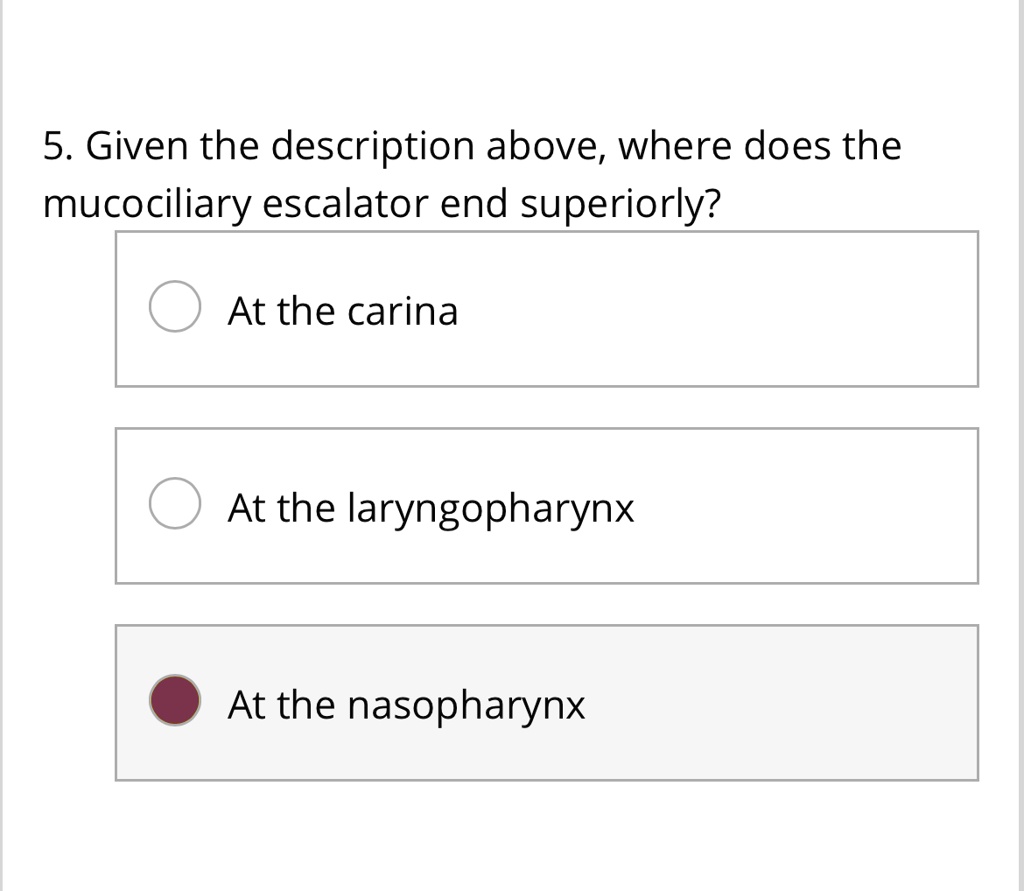Select the "At the carina" radio button
1024x891 pixels.
pos(174,309)
